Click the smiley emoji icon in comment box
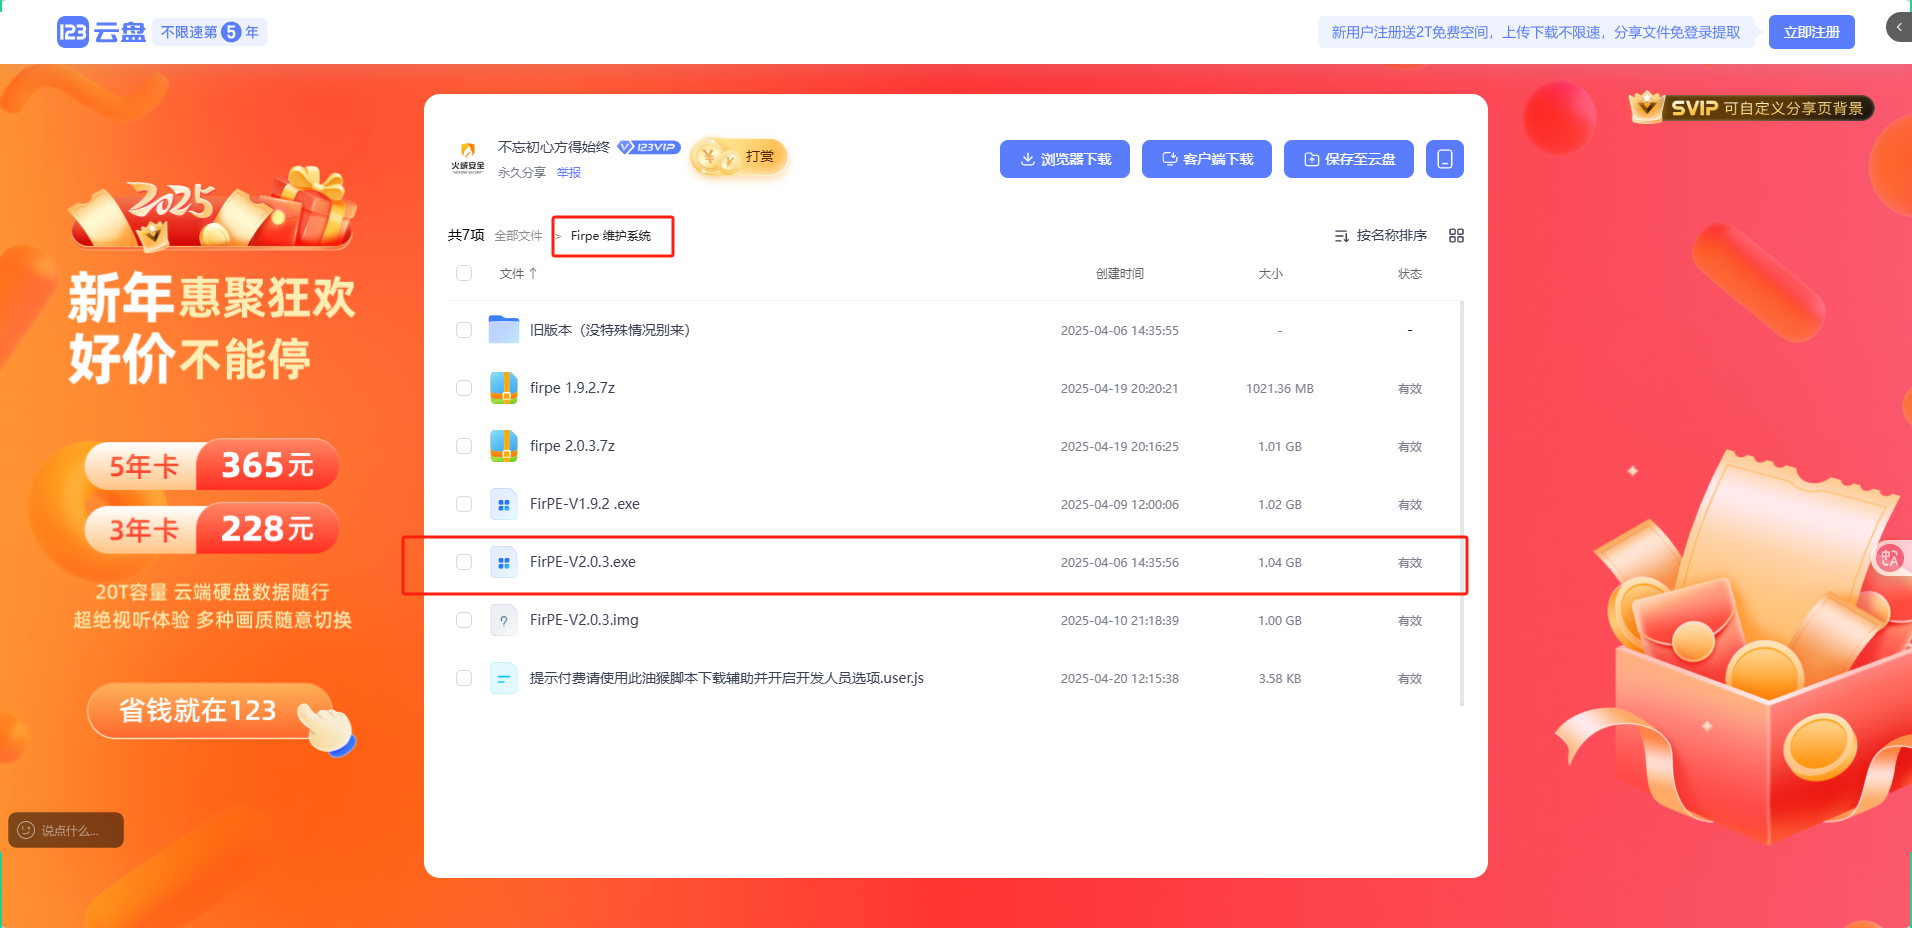This screenshot has width=1912, height=928. [26, 830]
